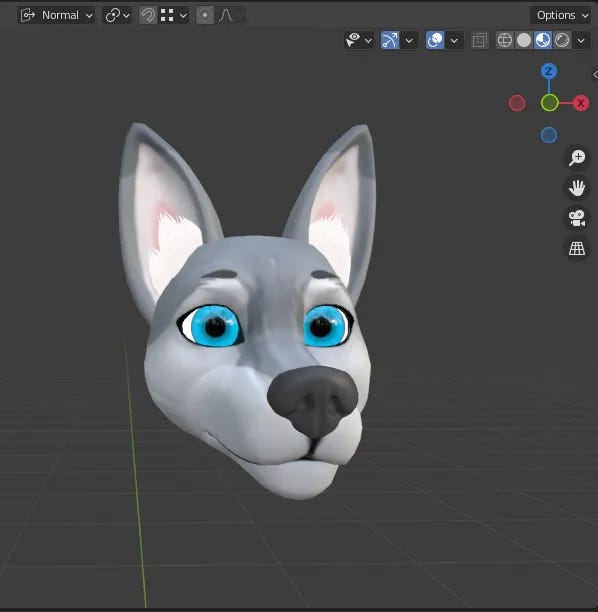Viewport: 598px width, 612px height.
Task: Click the zoom view magnifier icon
Action: pyautogui.click(x=577, y=158)
